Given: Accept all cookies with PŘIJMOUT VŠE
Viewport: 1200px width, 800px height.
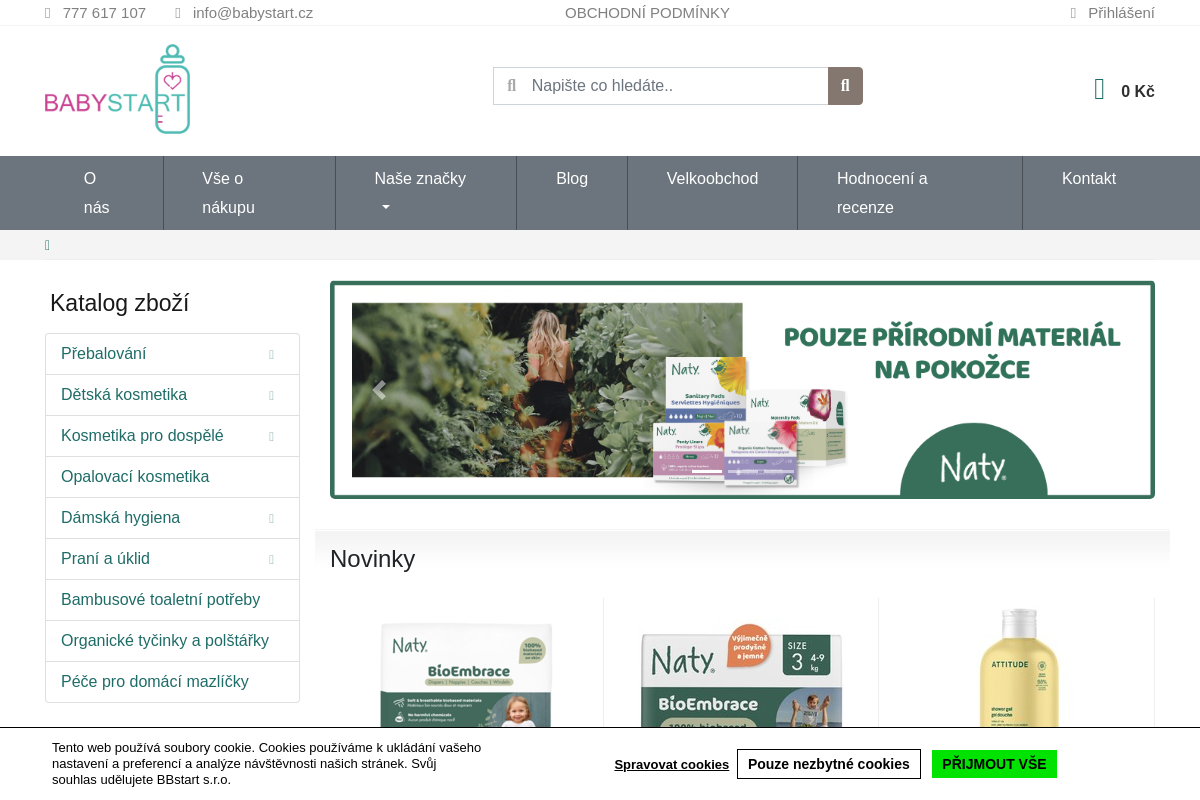Looking at the screenshot, I should pos(994,763).
